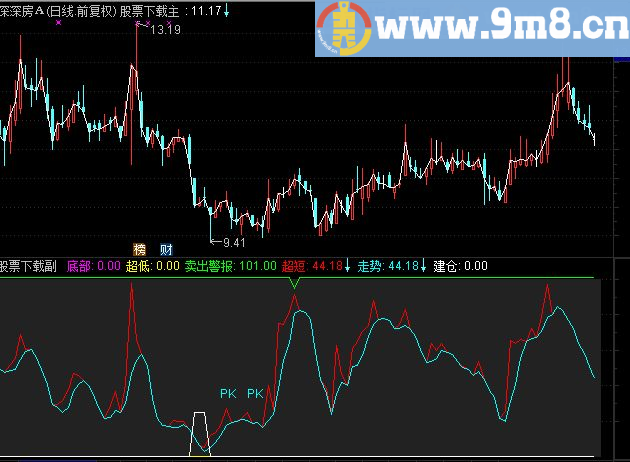Viewport: 630px width, 462px height.
Task: Click the down arrow after 超短 44.18
Action: click(x=348, y=266)
